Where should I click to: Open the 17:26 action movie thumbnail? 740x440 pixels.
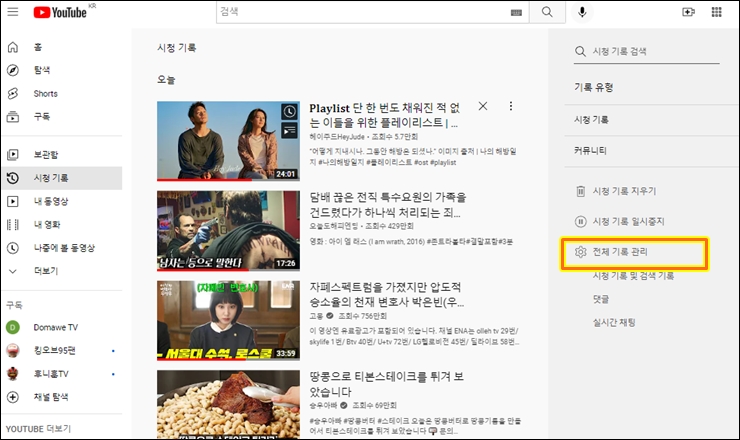[228, 231]
